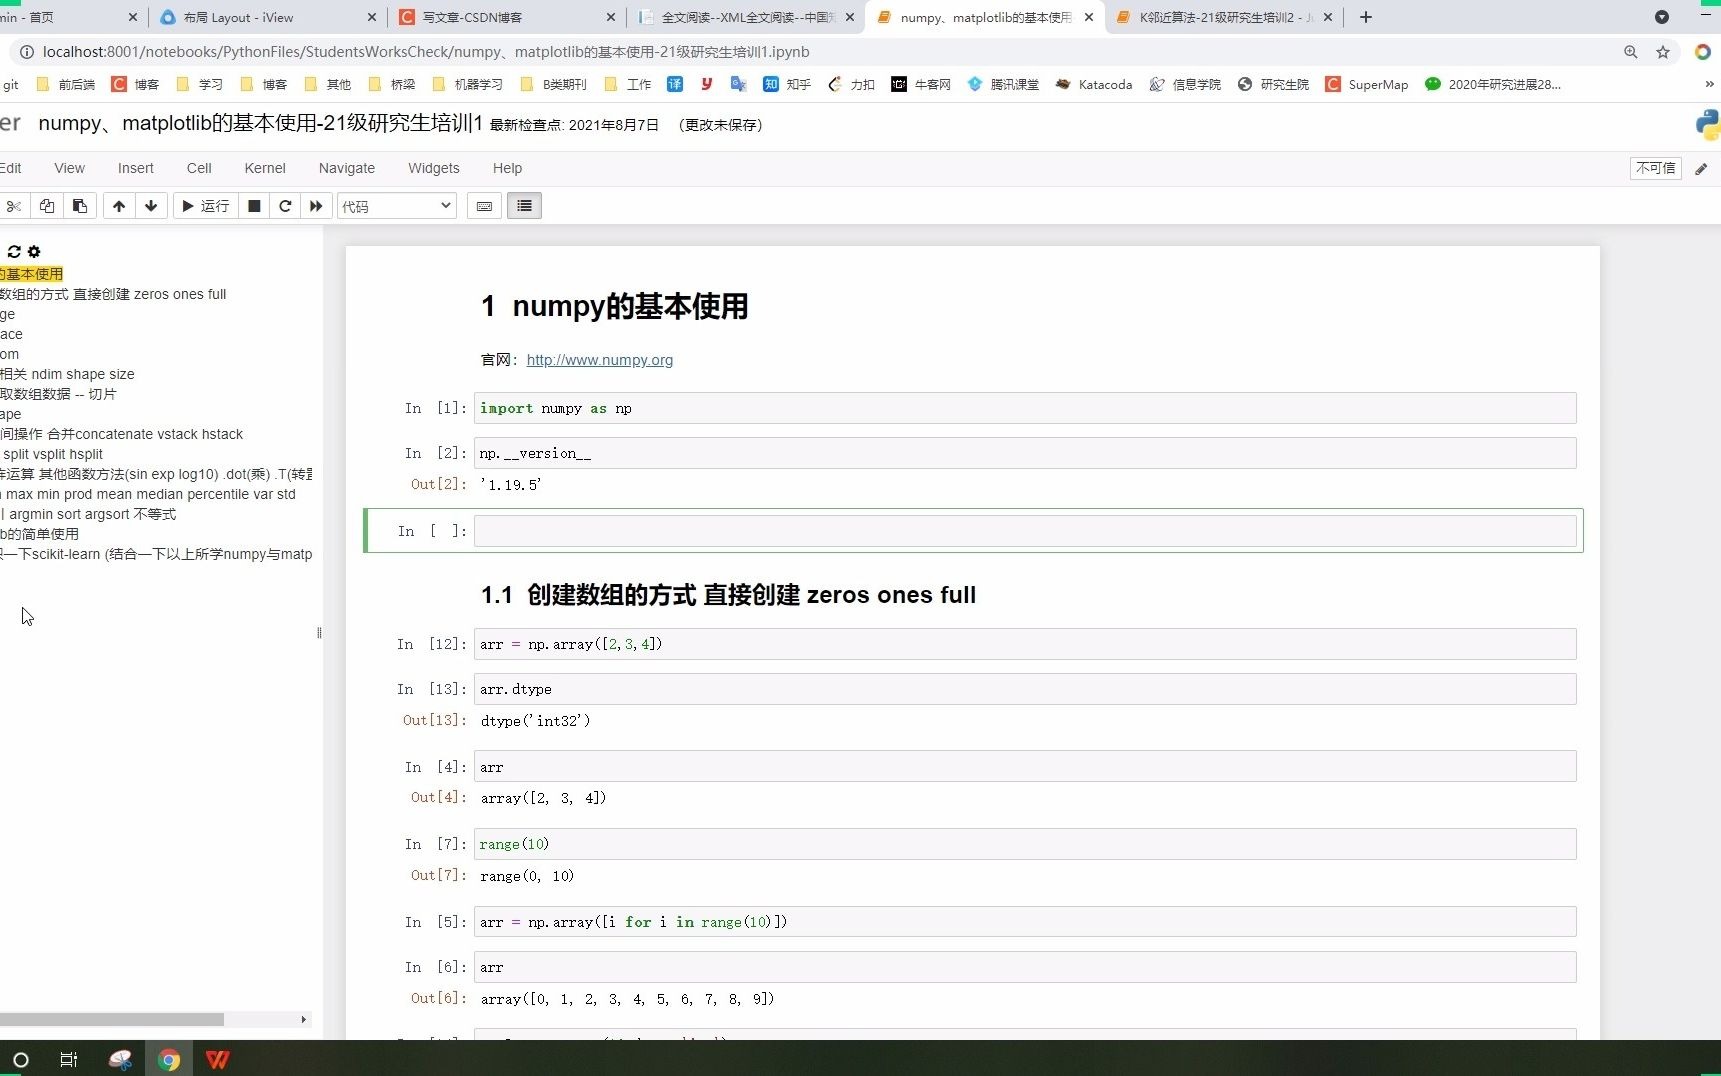Focus the empty code cell input
The width and height of the screenshot is (1721, 1076).
click(x=1025, y=531)
